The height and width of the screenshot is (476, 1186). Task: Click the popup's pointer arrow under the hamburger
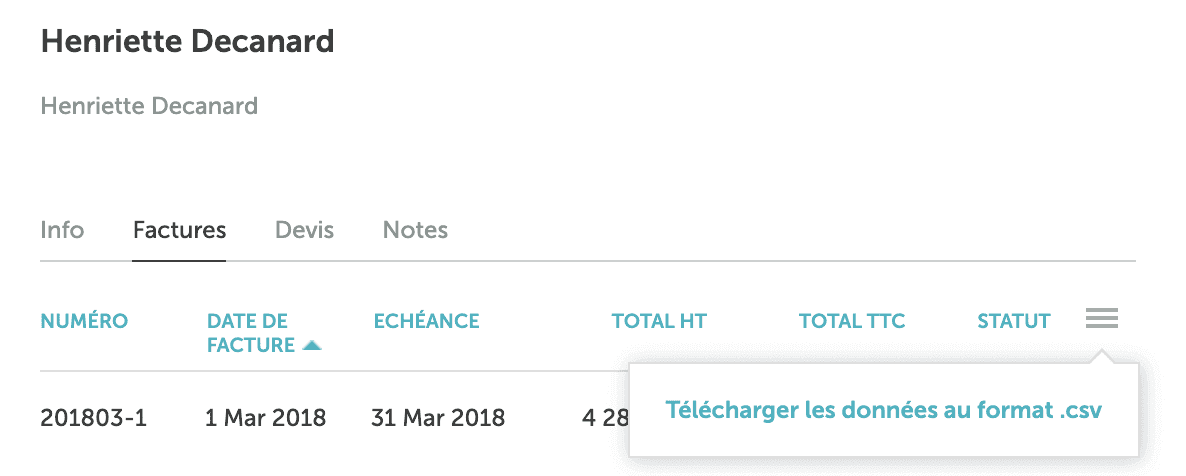[1101, 356]
